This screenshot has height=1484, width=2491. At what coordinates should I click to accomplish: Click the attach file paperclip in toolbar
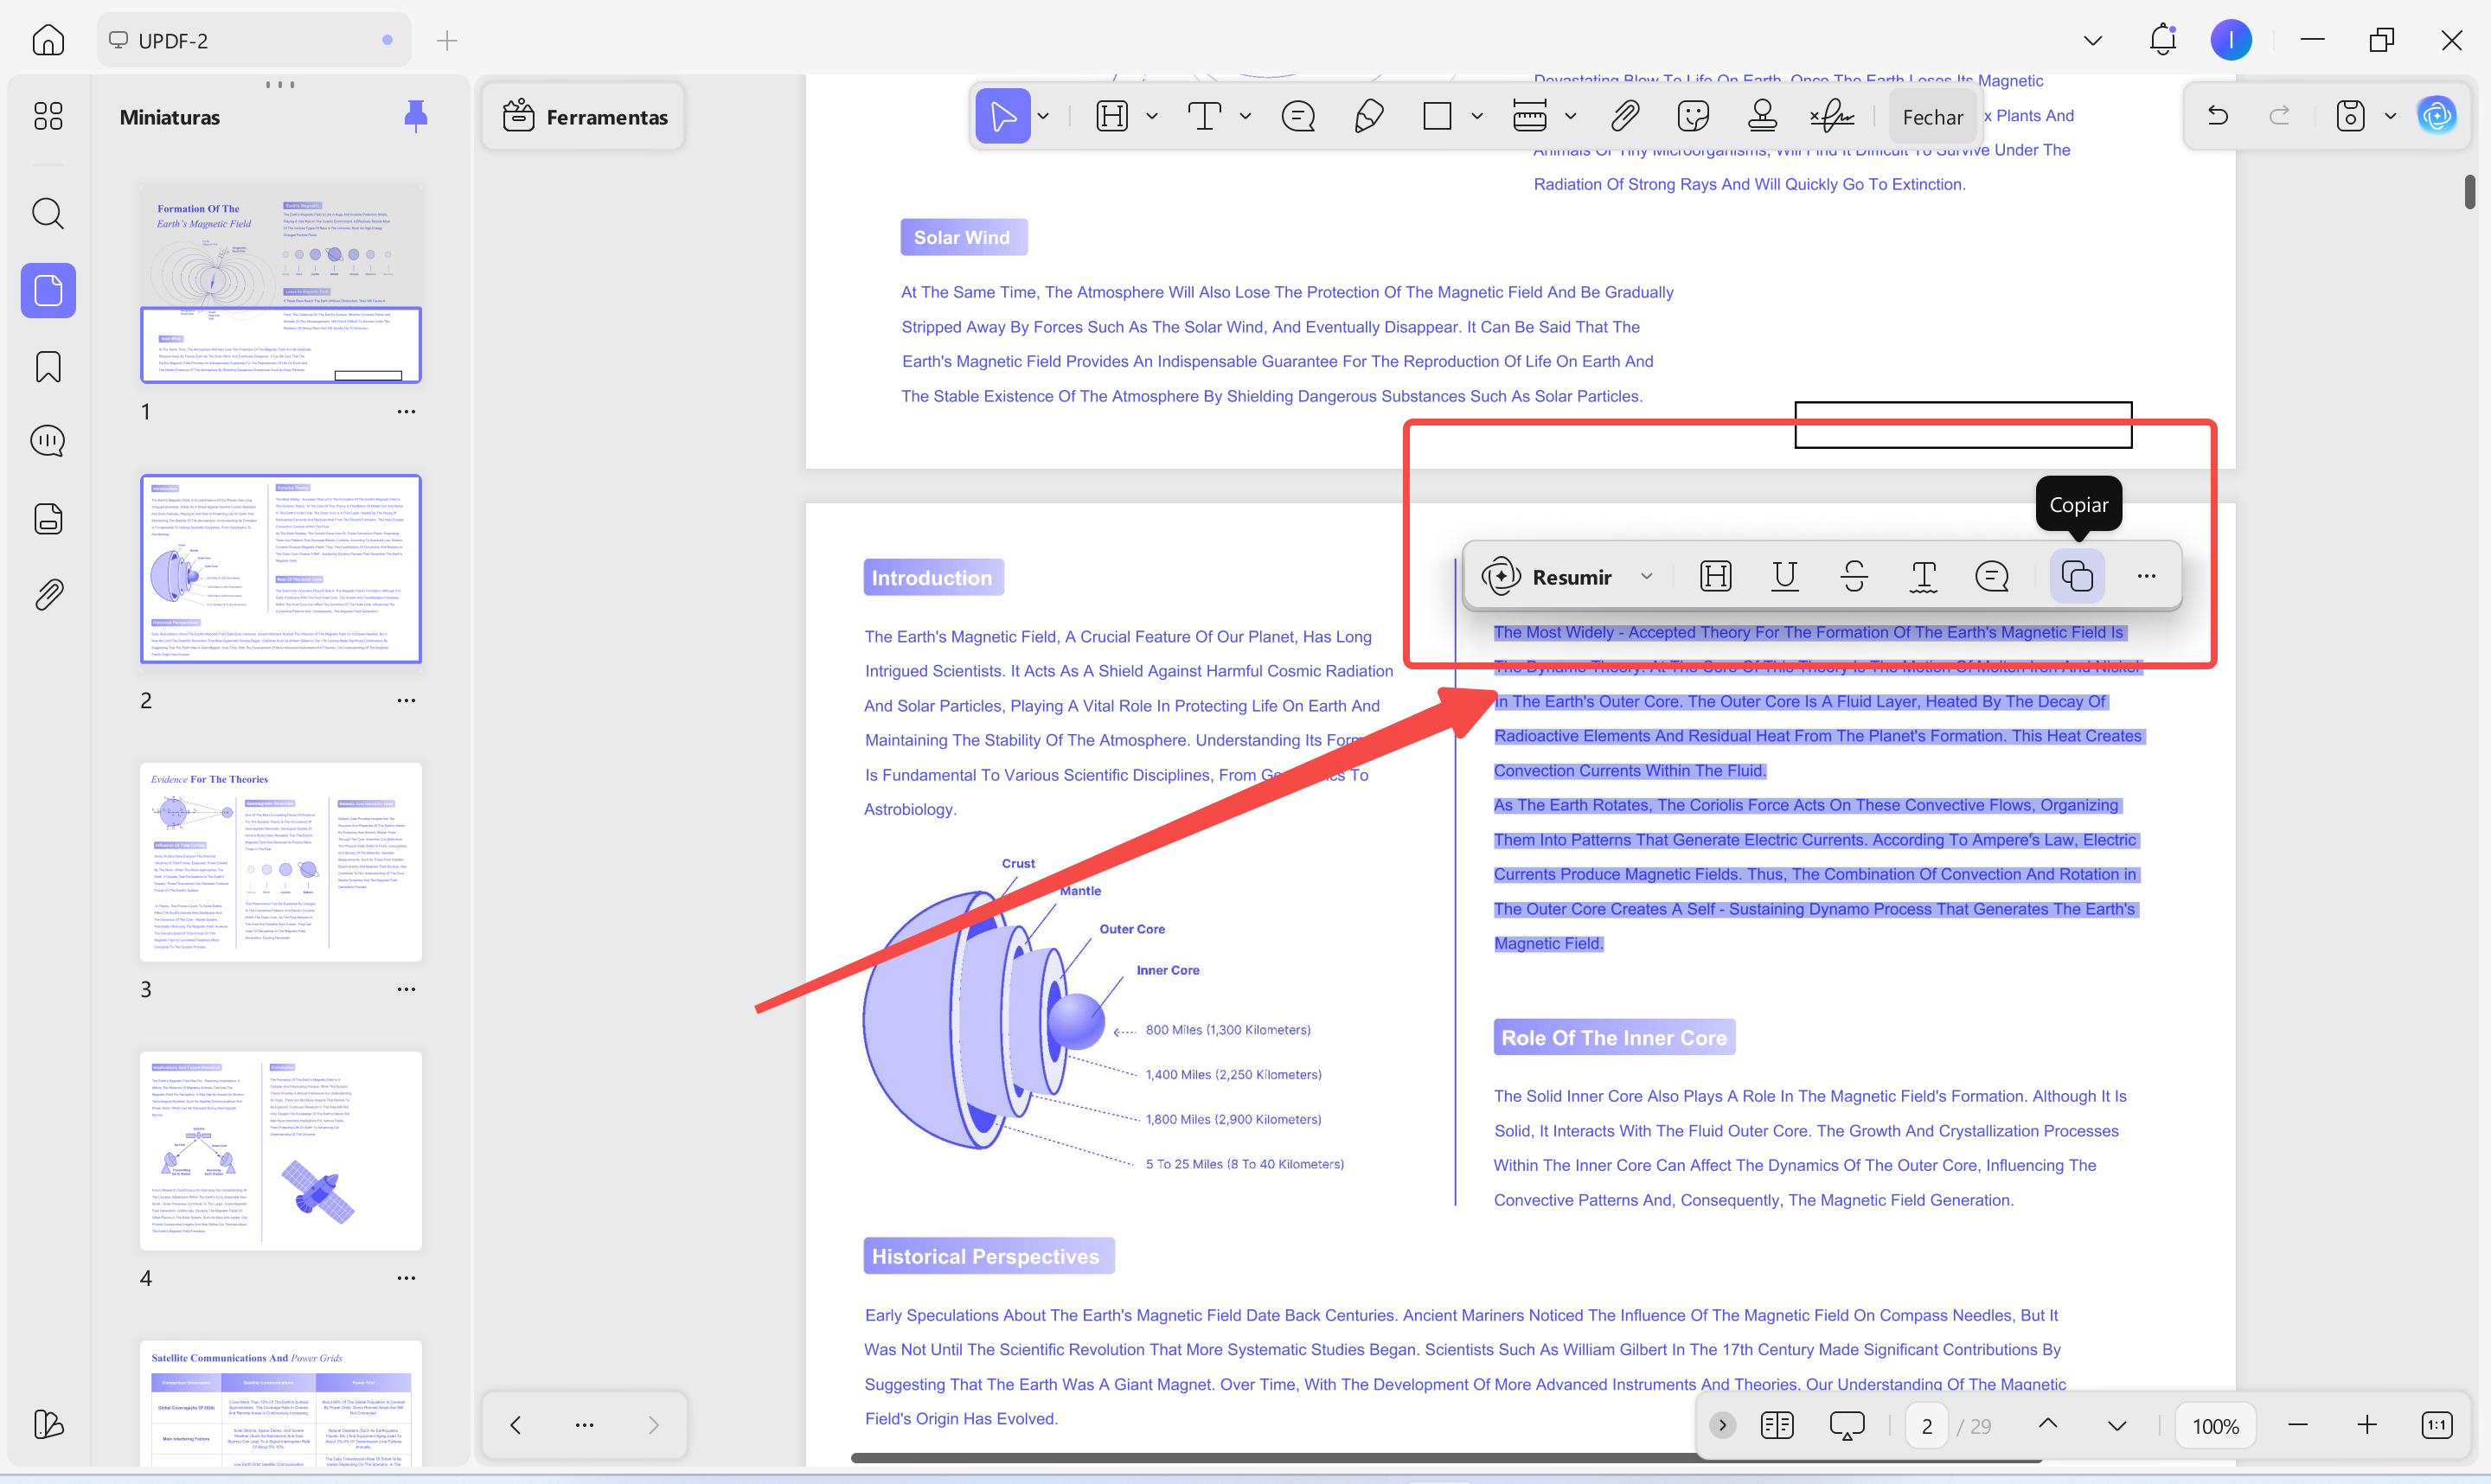click(x=1624, y=117)
